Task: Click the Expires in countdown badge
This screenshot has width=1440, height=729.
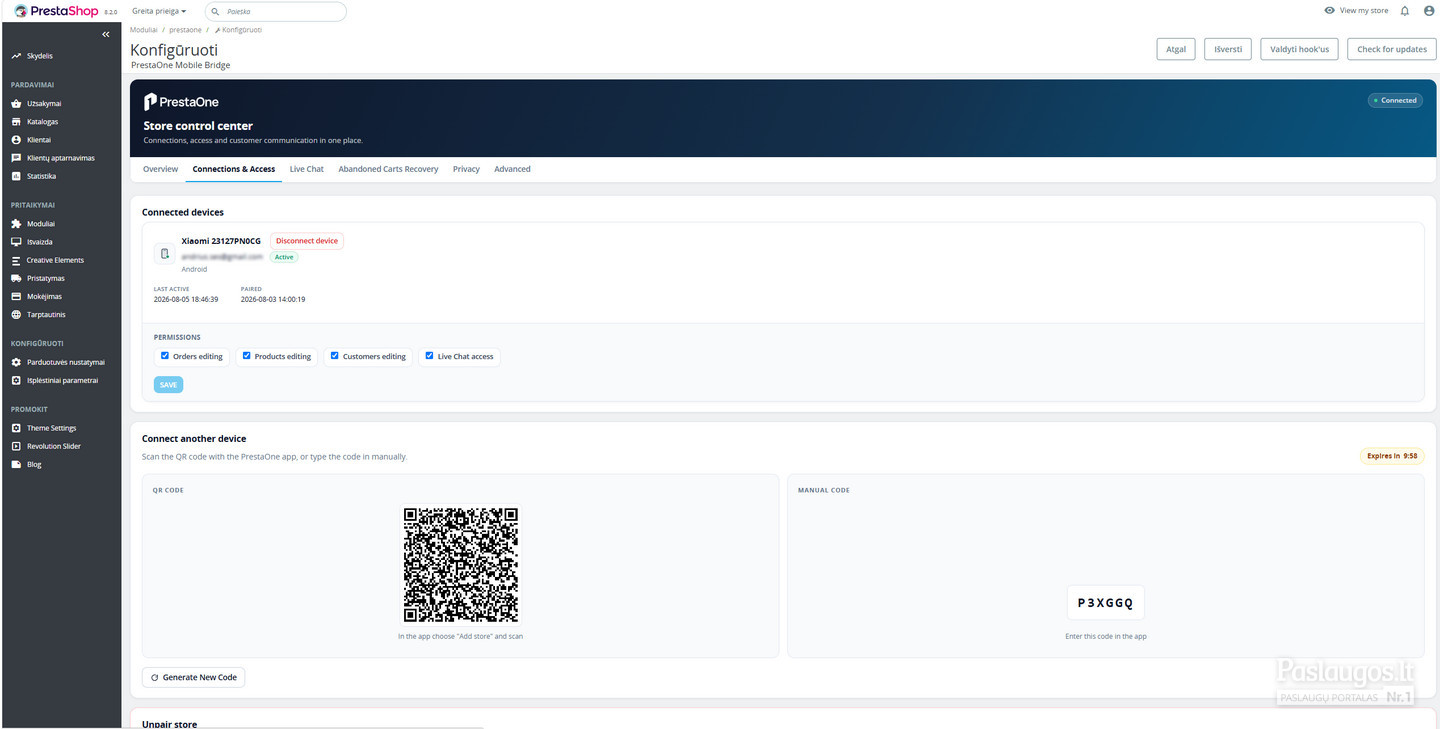Action: tap(1392, 456)
